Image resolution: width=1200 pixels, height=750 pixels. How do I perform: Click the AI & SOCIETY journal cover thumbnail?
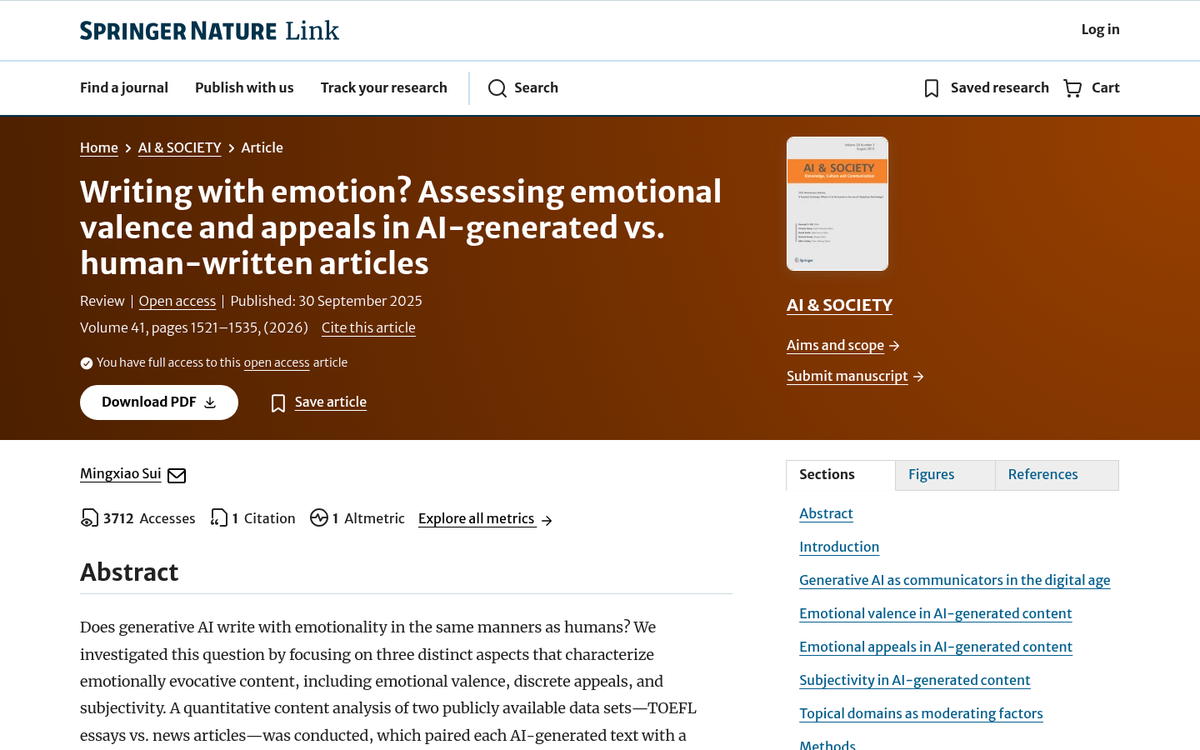click(x=837, y=203)
